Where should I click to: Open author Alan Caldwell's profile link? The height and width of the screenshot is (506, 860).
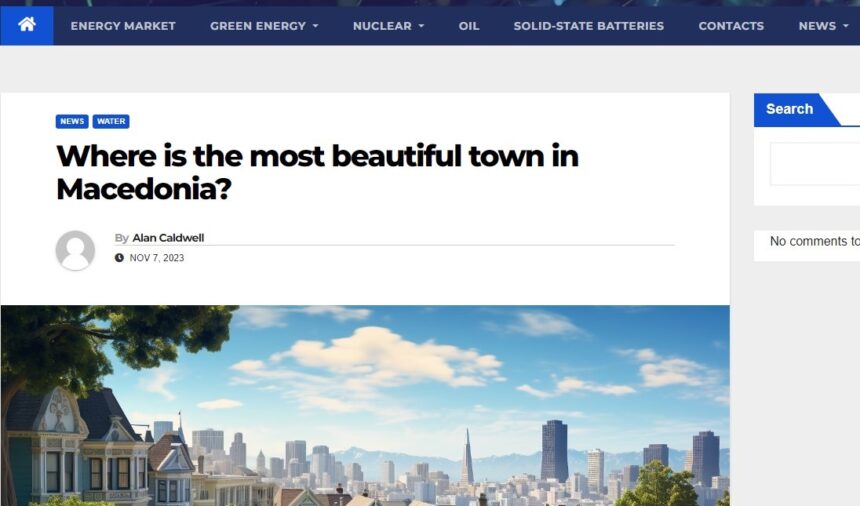click(168, 238)
